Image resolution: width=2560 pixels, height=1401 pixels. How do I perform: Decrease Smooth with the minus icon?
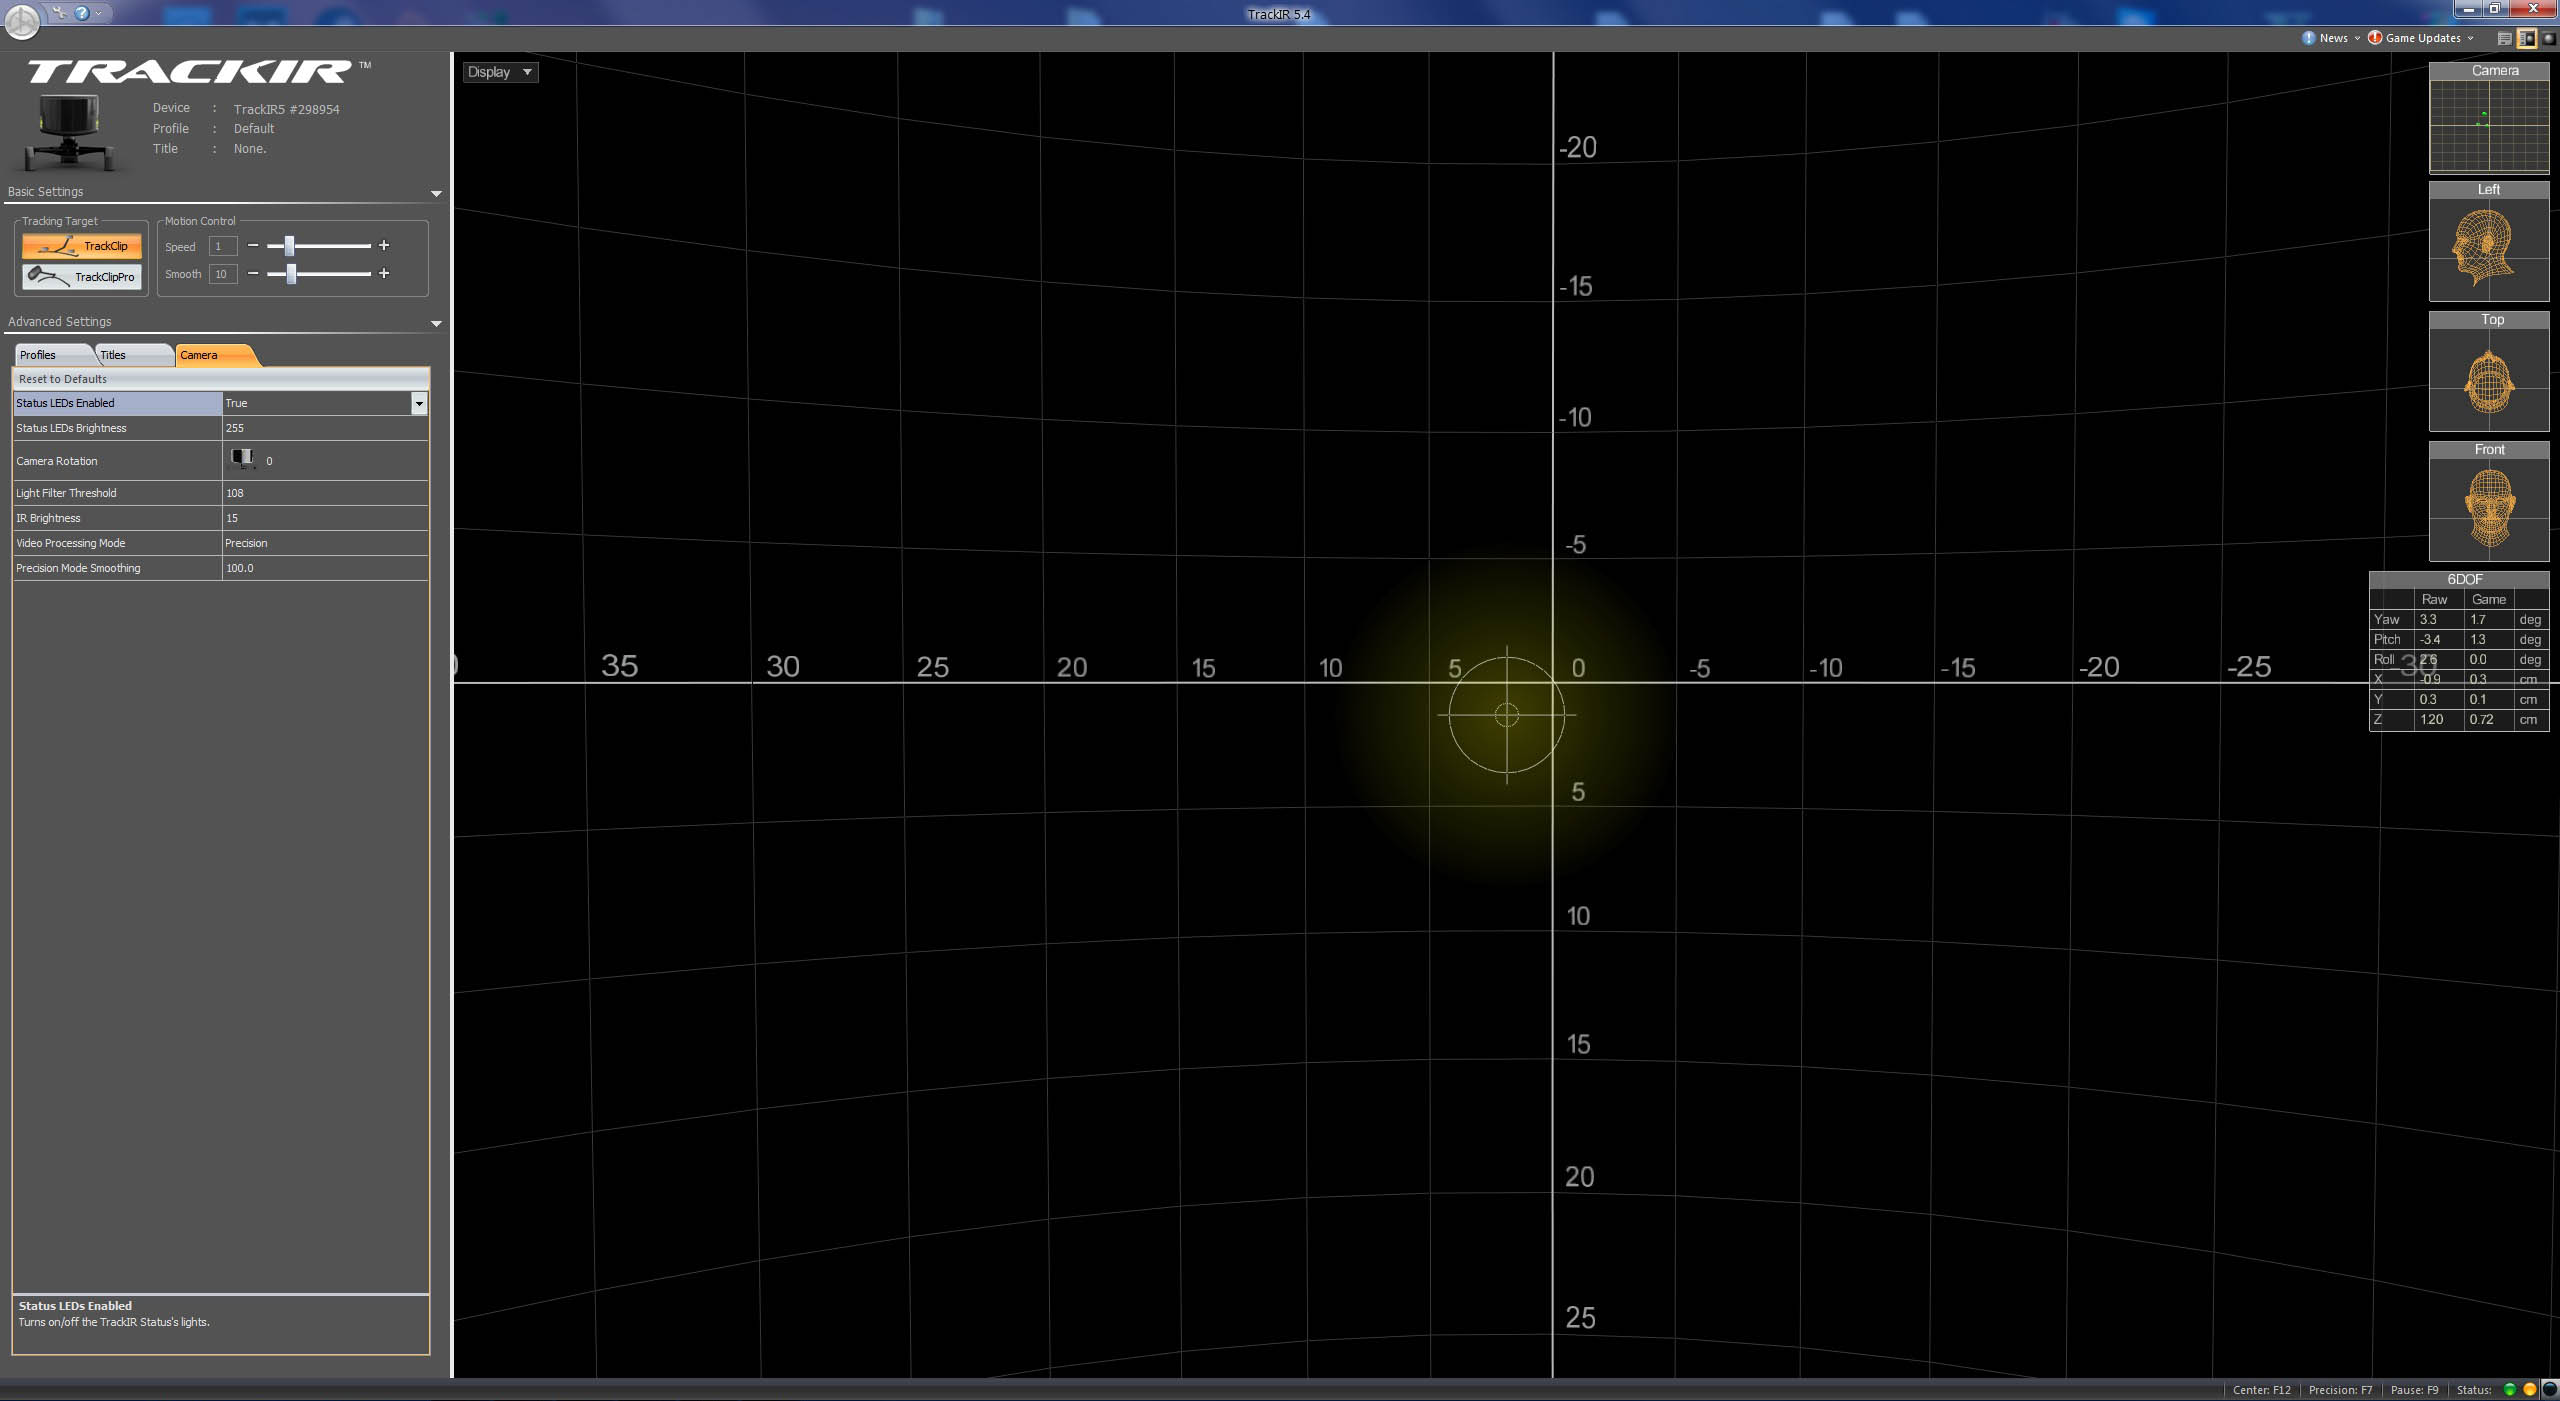[x=253, y=274]
